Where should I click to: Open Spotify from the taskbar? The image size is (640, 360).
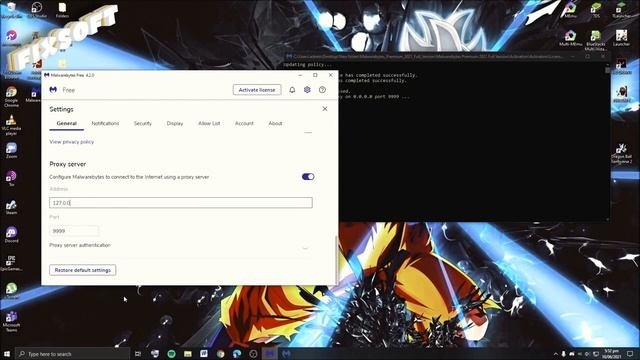click(x=171, y=354)
